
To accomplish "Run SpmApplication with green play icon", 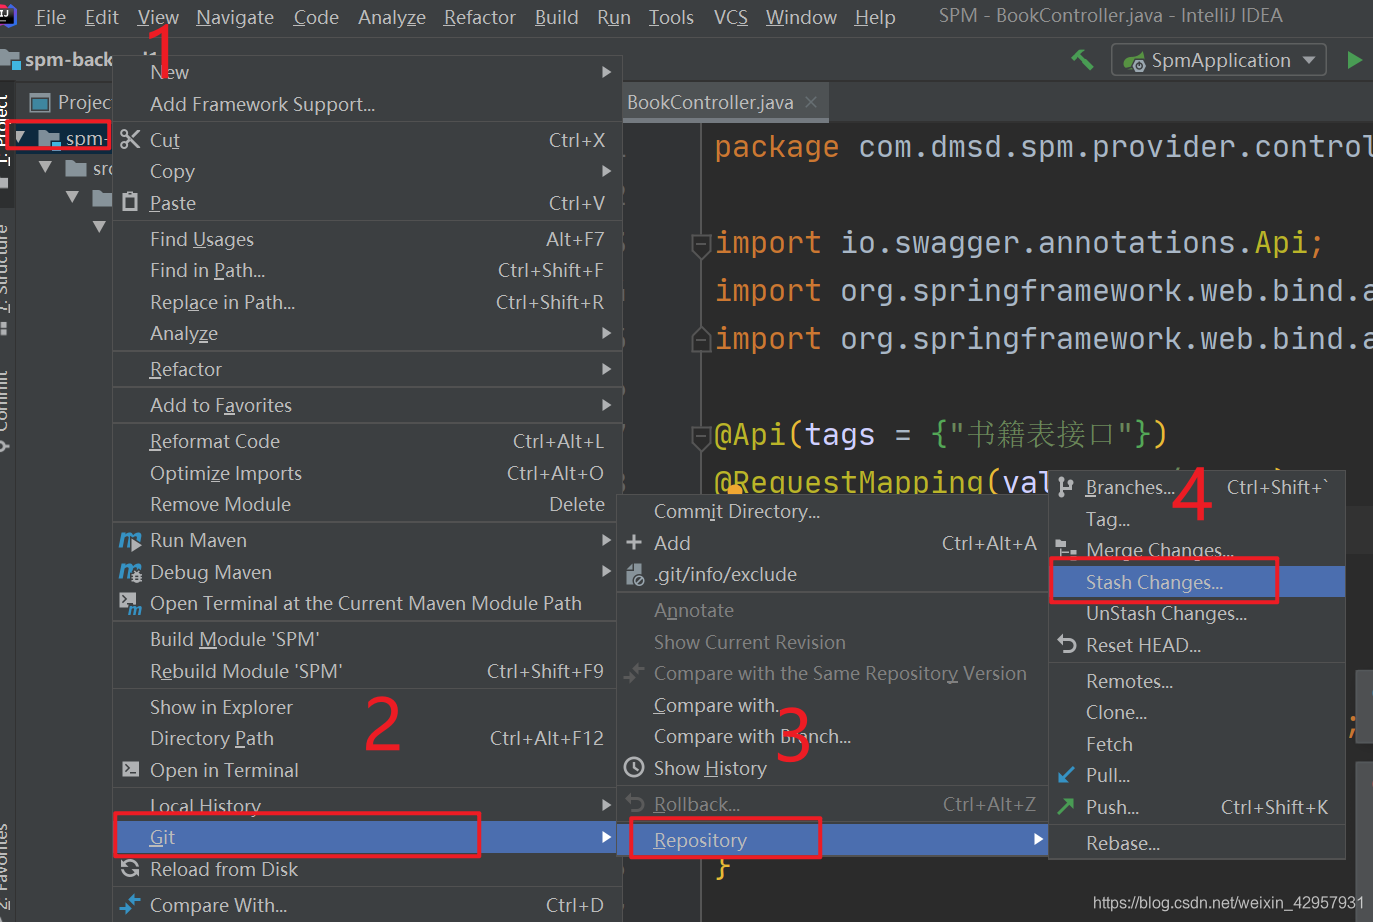I will pos(1354,60).
